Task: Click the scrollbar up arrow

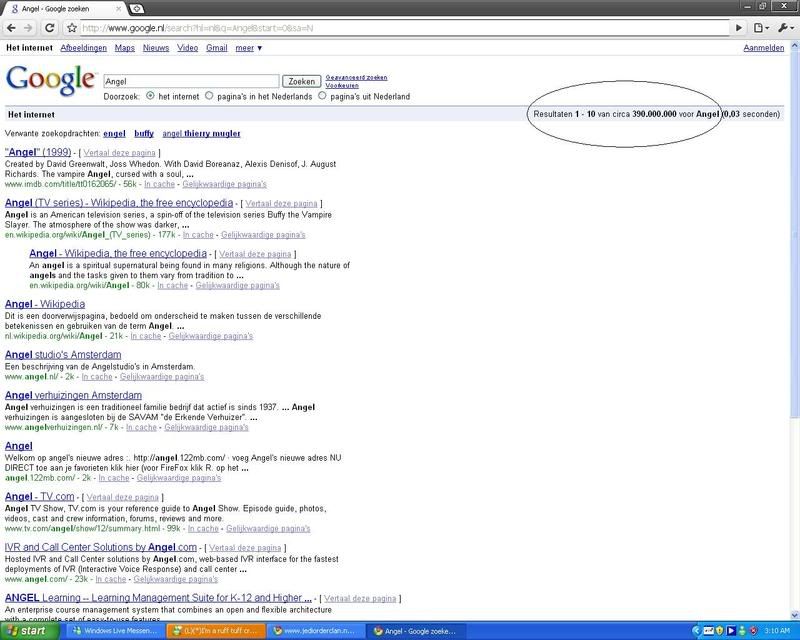Action: click(x=795, y=45)
